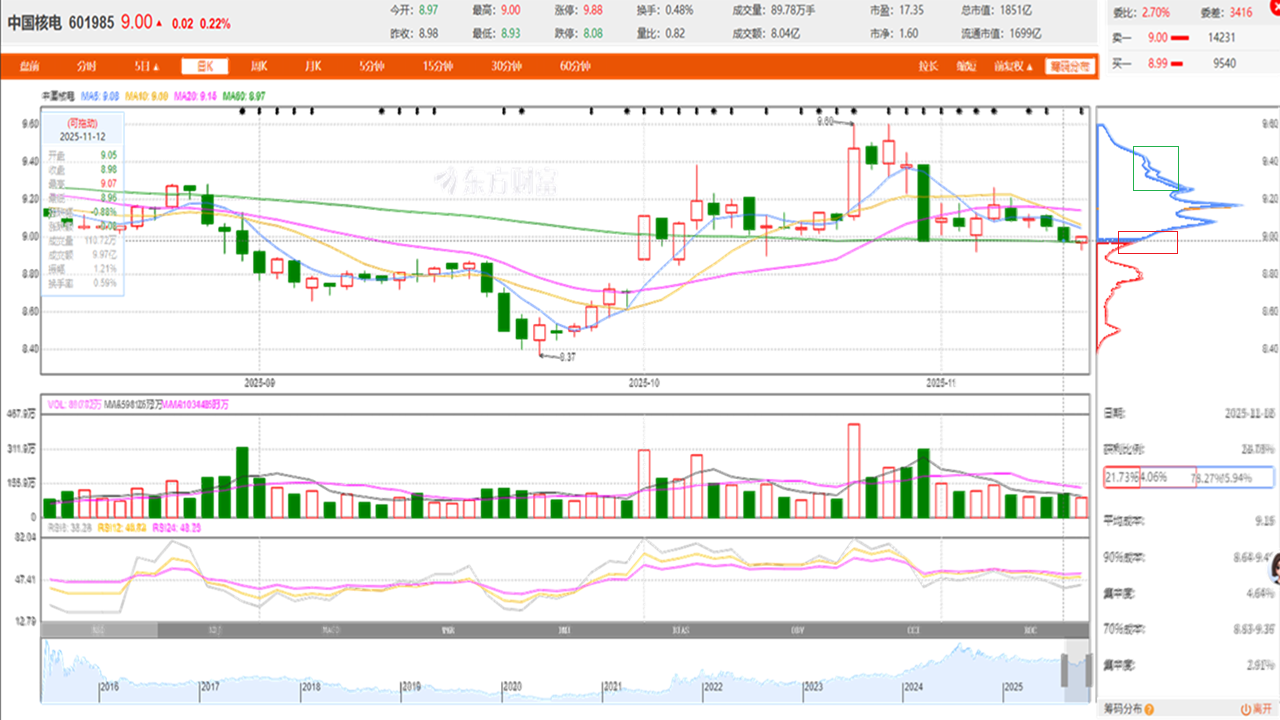Click the tallest red volume bar

854,470
